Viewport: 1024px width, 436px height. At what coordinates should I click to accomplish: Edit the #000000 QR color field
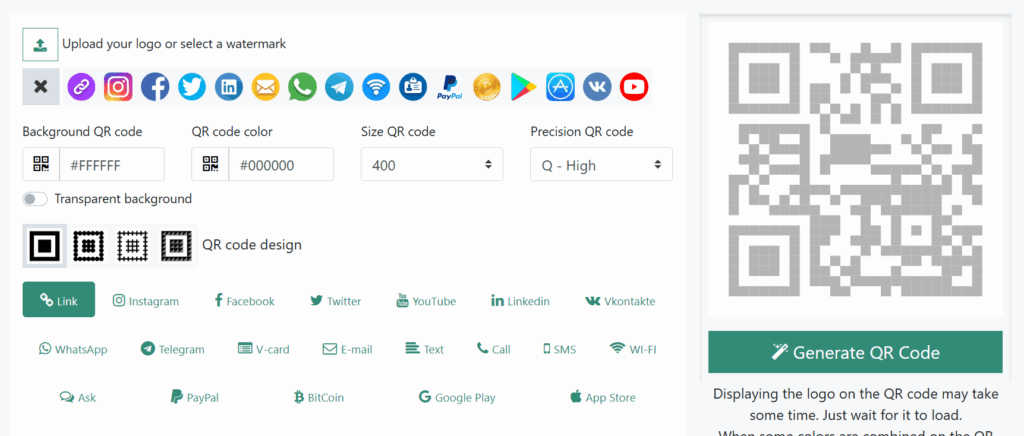[281, 164]
